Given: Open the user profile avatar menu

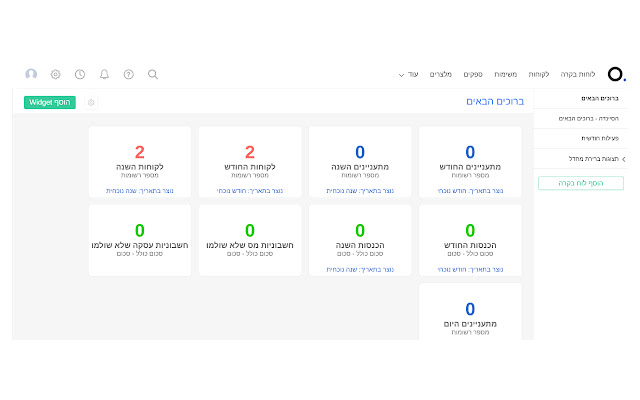Looking at the screenshot, I should click(x=31, y=74).
